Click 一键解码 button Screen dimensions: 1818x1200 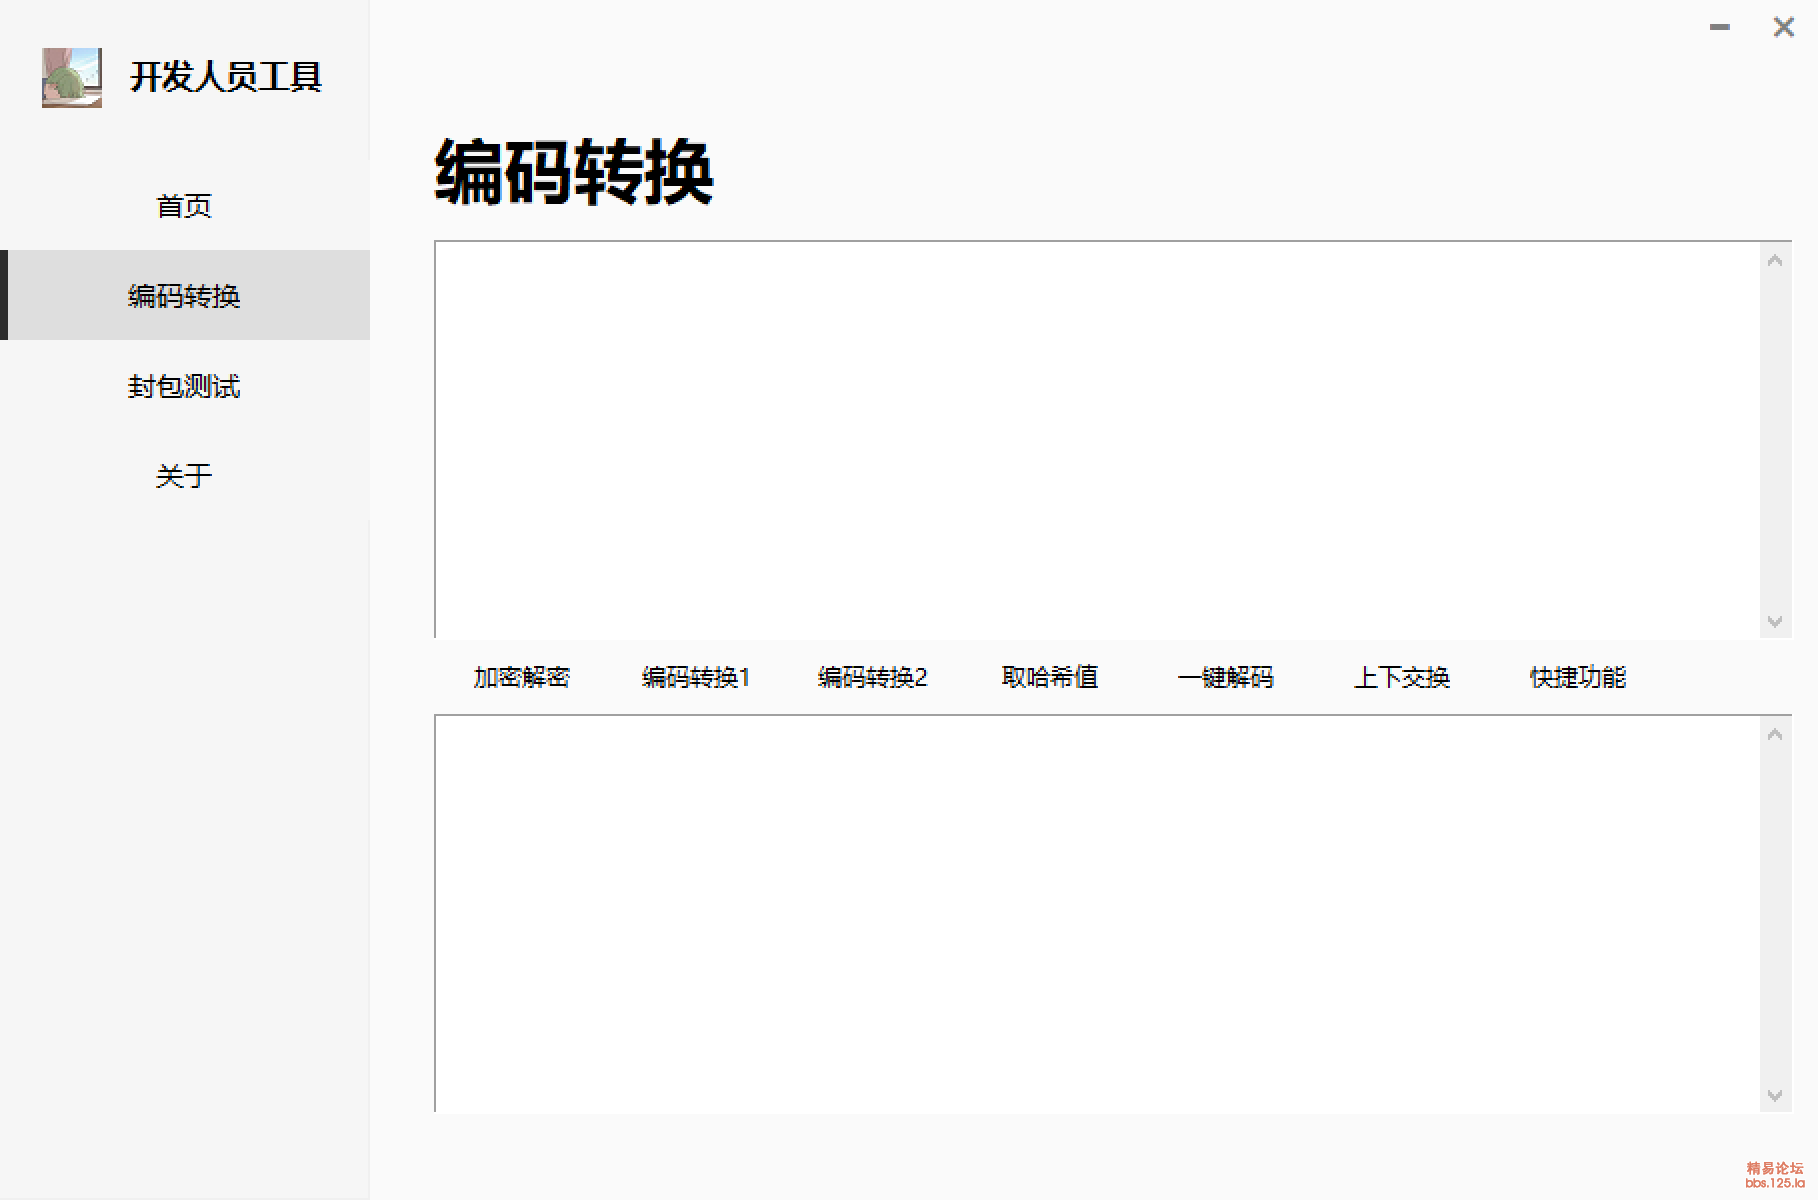pos(1226,677)
